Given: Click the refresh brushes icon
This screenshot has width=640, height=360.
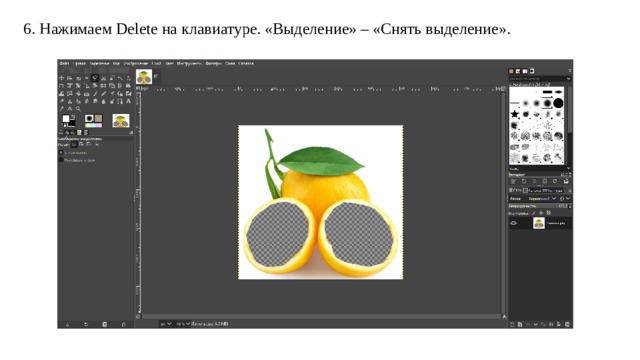Looking at the screenshot, I should point(555,181).
